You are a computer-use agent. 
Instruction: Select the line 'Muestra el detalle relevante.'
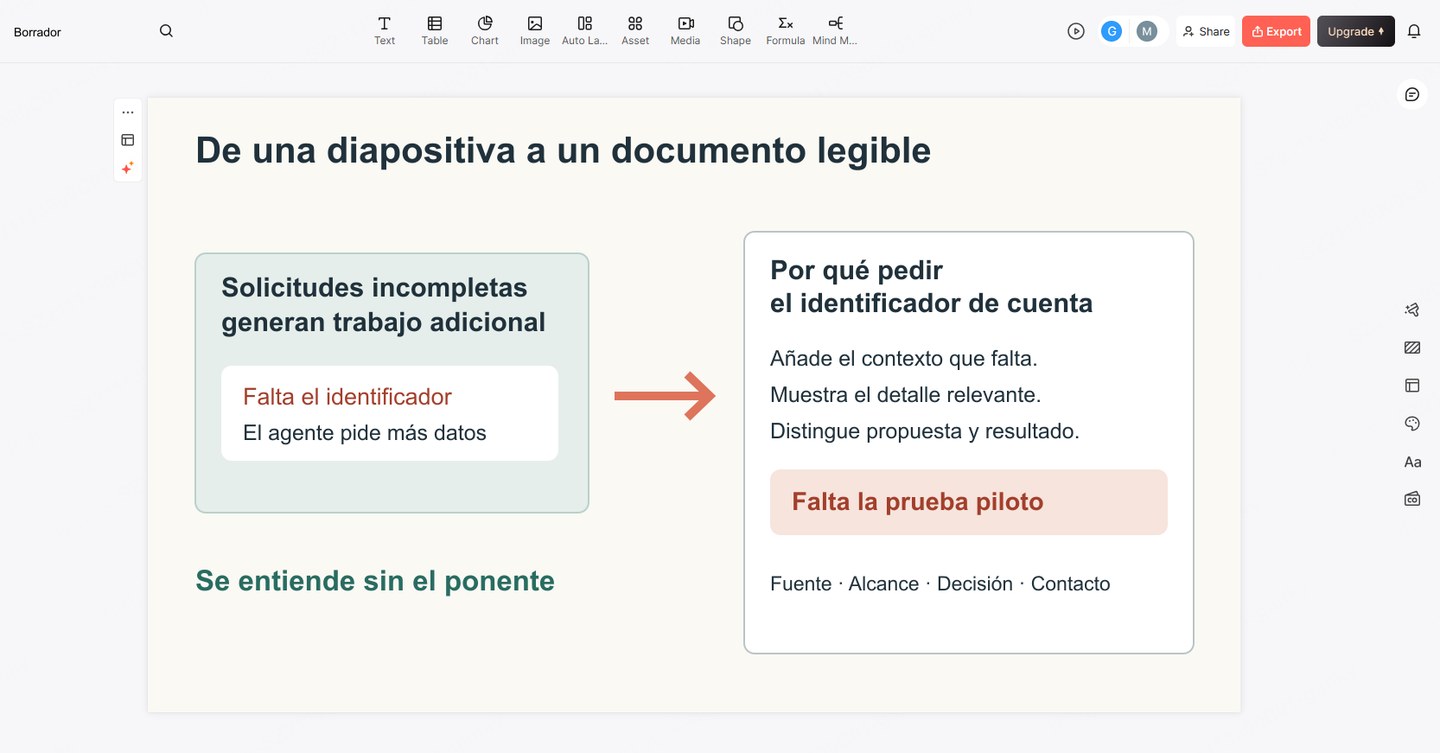click(x=906, y=395)
